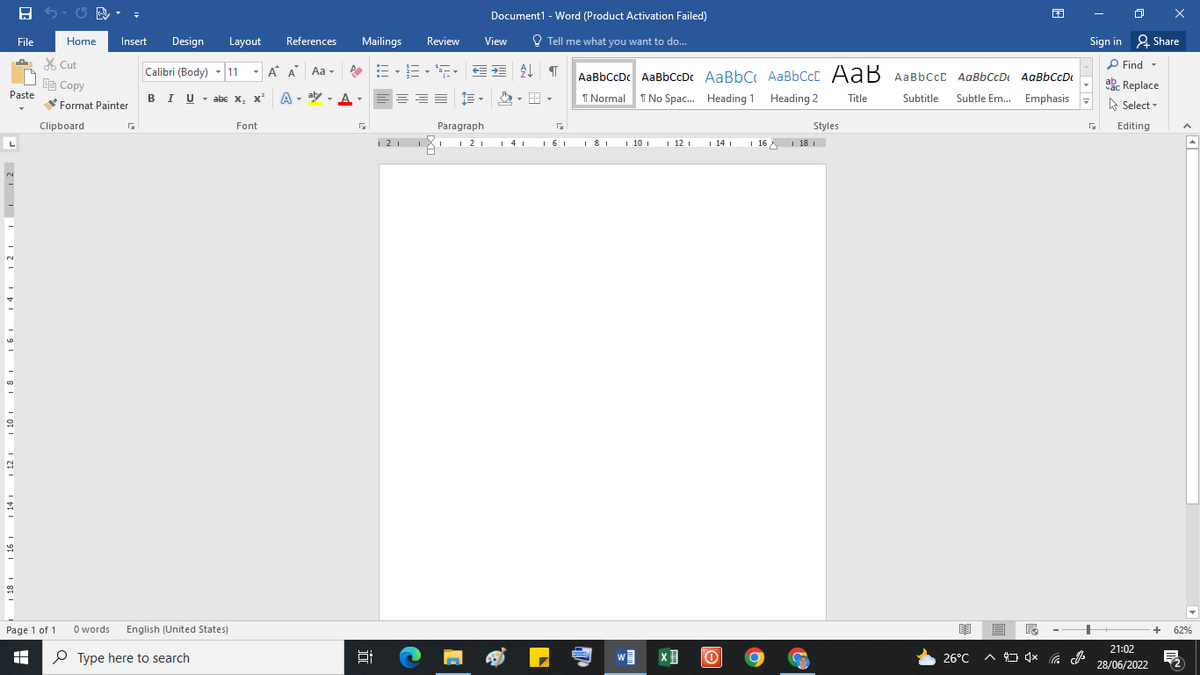Click the Paste clipboard icon

[21, 73]
